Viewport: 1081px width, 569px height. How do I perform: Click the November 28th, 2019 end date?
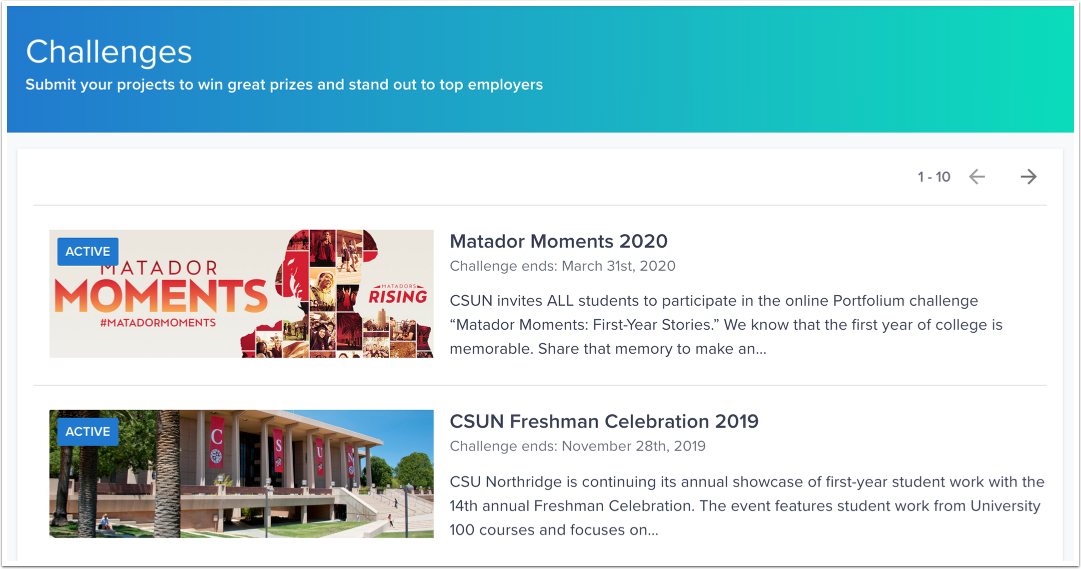coord(577,446)
